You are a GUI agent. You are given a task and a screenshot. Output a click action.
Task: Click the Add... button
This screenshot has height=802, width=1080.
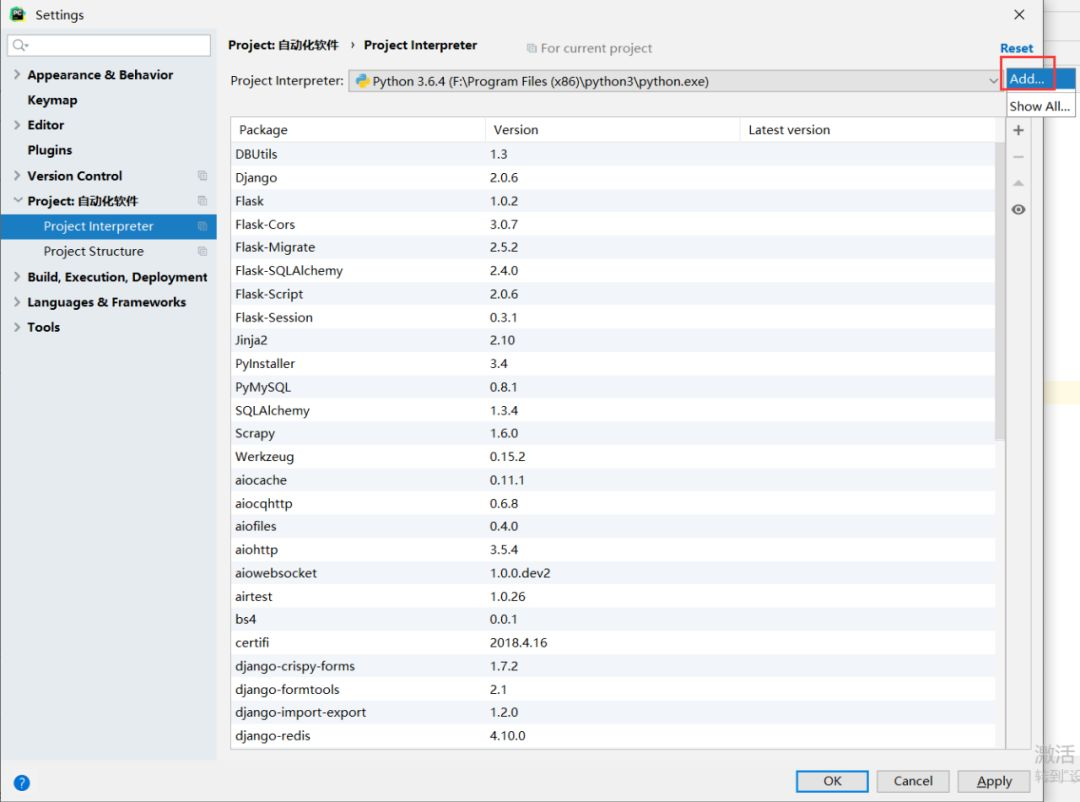pyautogui.click(x=1027, y=79)
